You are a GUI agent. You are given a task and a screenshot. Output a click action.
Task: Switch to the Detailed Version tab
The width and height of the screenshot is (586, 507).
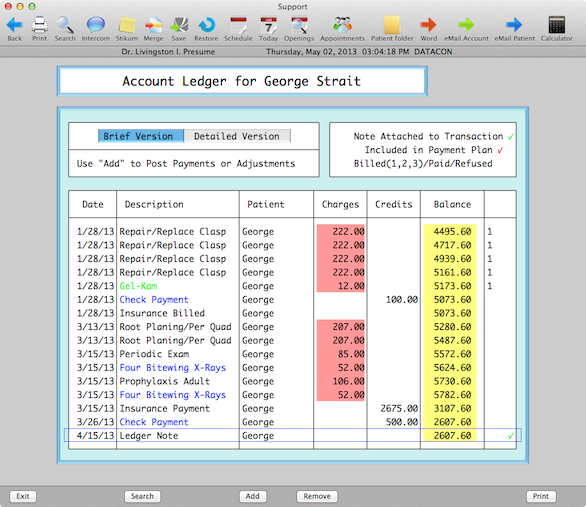coord(237,136)
